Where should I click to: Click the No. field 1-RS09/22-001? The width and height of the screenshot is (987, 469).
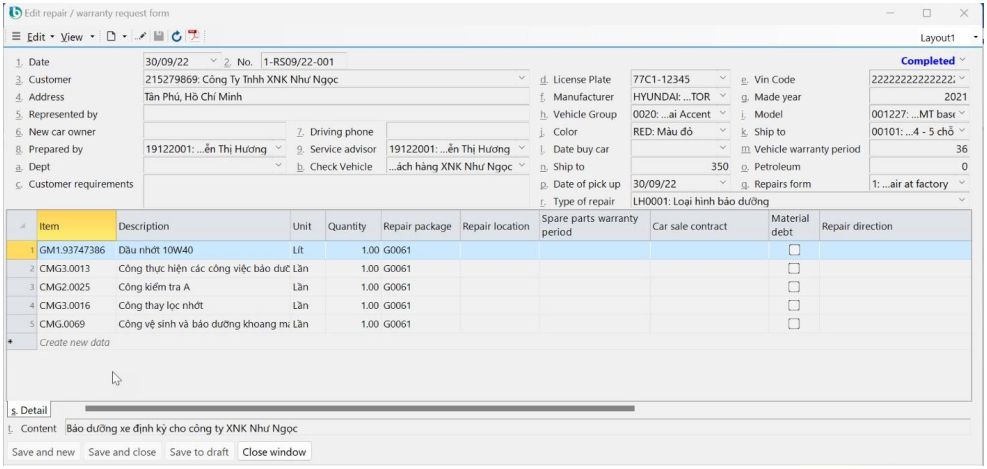303,62
